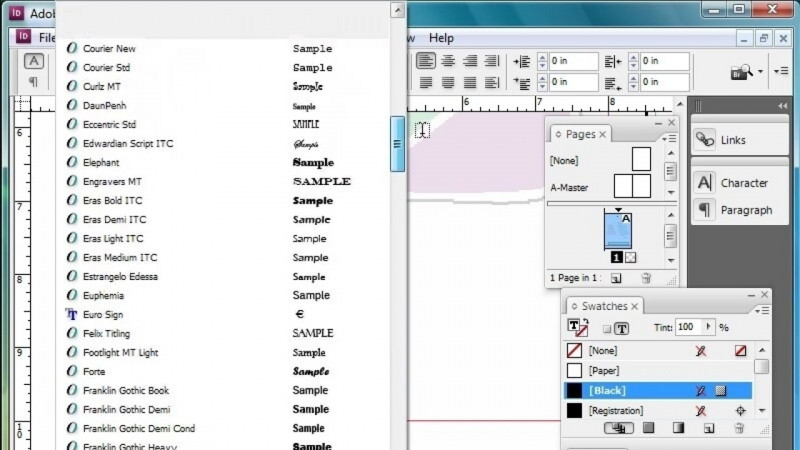Switch to Pages tab

[581, 134]
